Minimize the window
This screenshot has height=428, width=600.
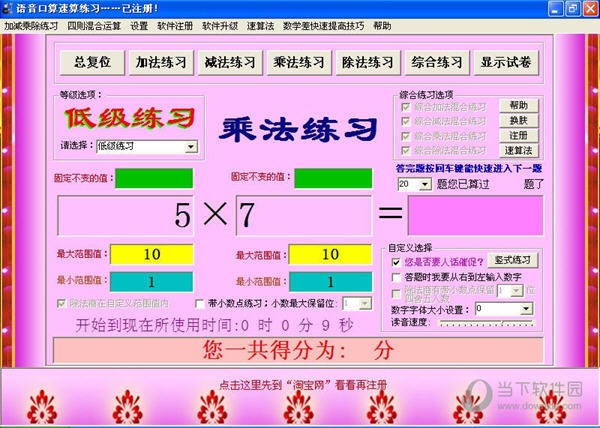556,8
